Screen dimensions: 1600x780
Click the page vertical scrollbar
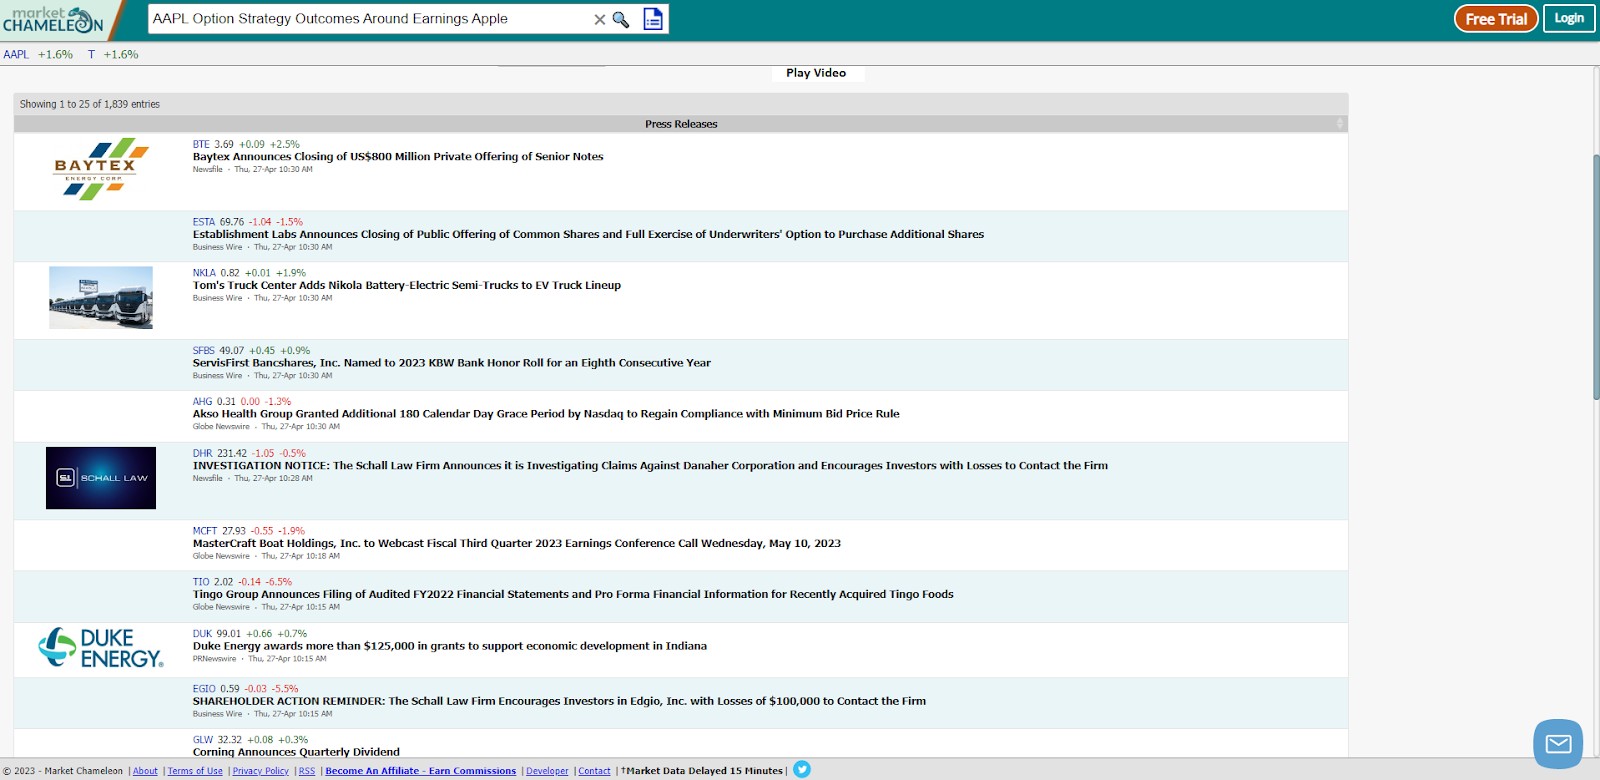[1596, 410]
